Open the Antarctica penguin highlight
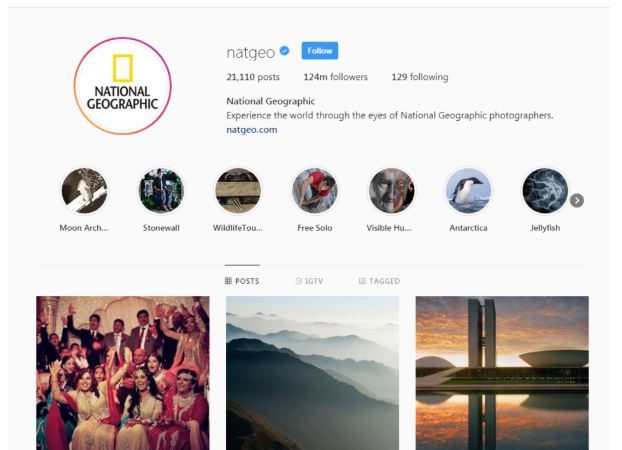The width and height of the screenshot is (622, 450). point(468,191)
